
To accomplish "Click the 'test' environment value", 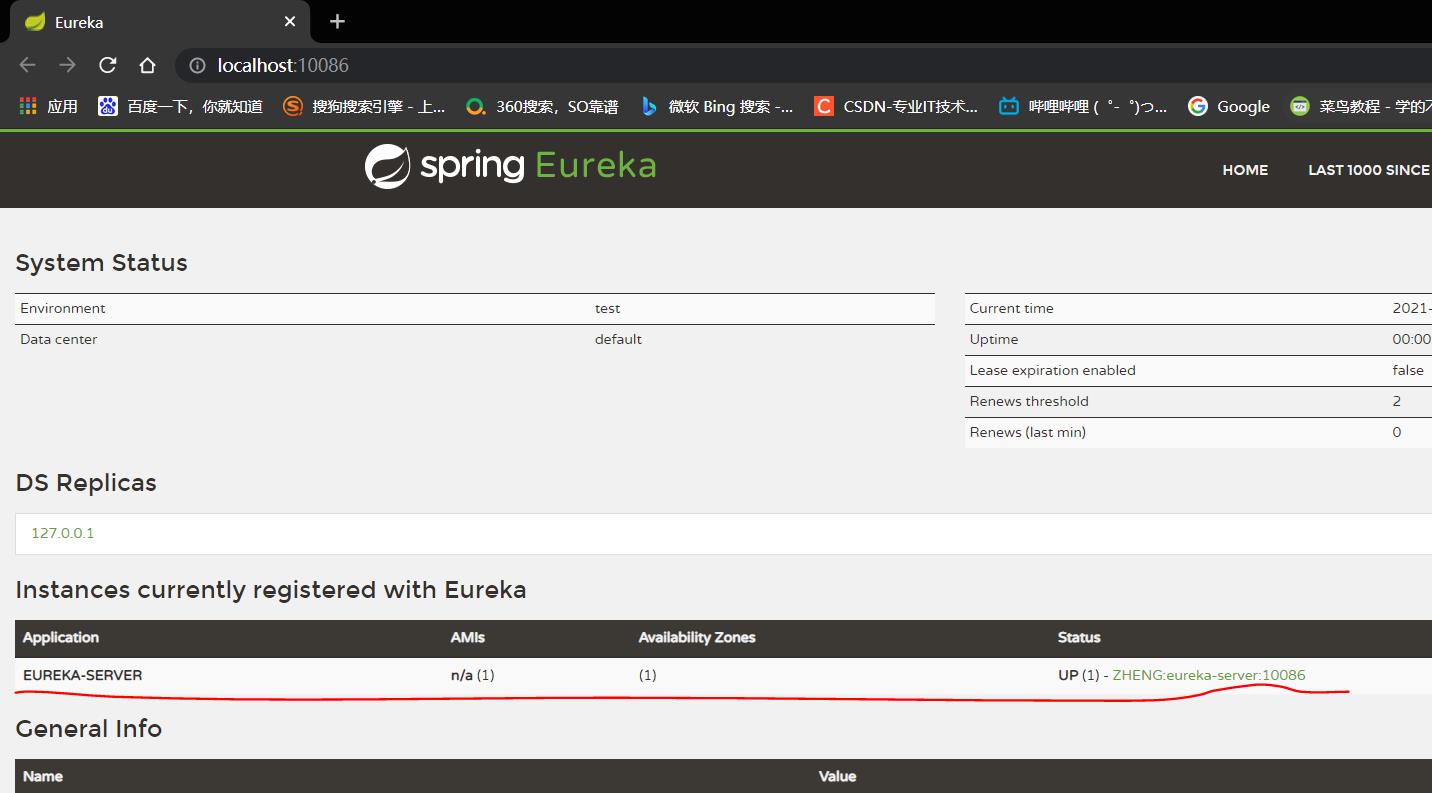I will [607, 308].
